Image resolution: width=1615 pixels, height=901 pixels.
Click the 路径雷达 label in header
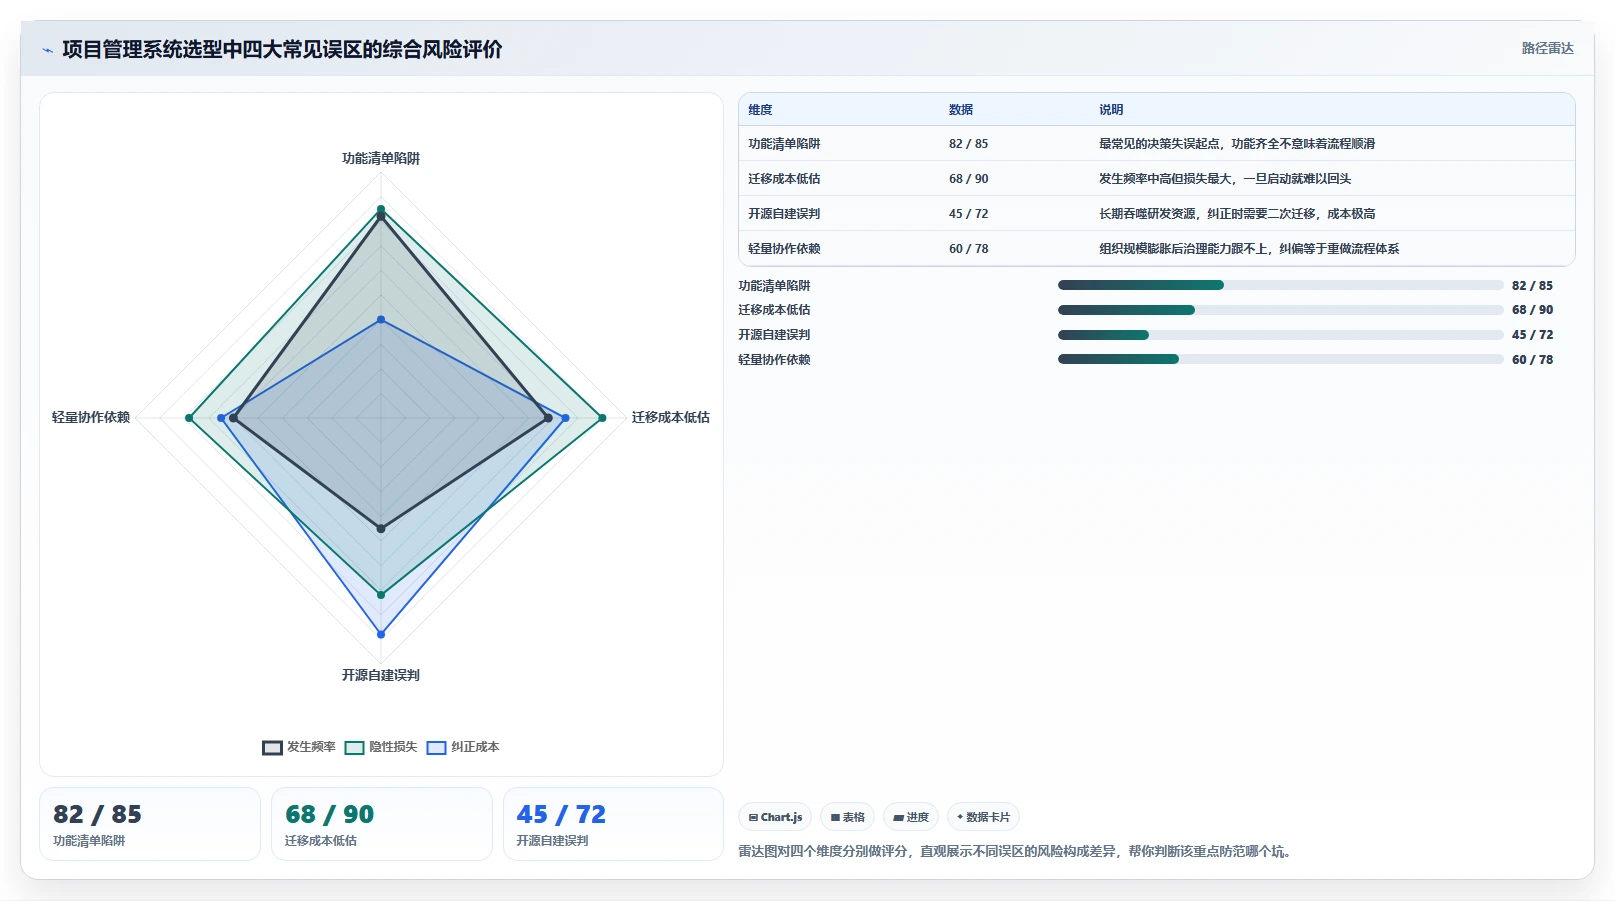click(x=1547, y=48)
